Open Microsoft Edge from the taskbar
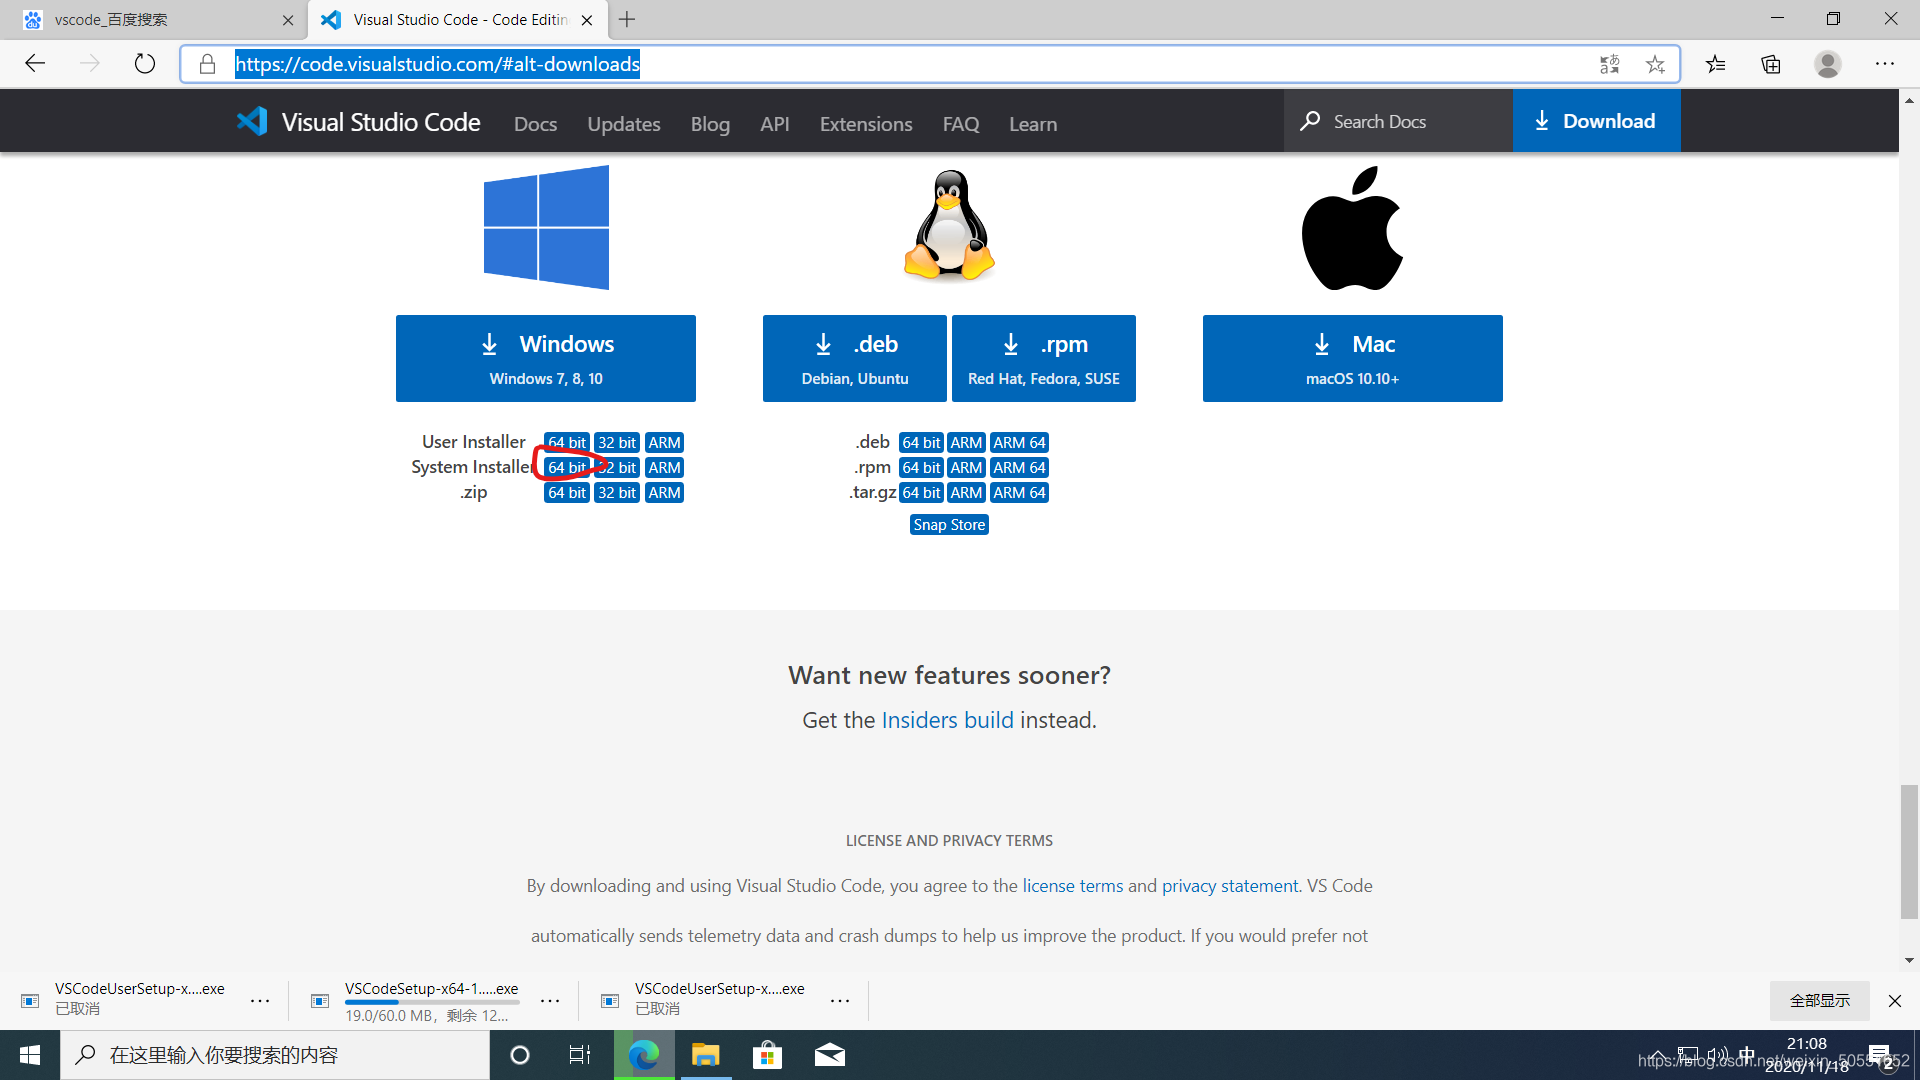Image resolution: width=1920 pixels, height=1080 pixels. [644, 1055]
